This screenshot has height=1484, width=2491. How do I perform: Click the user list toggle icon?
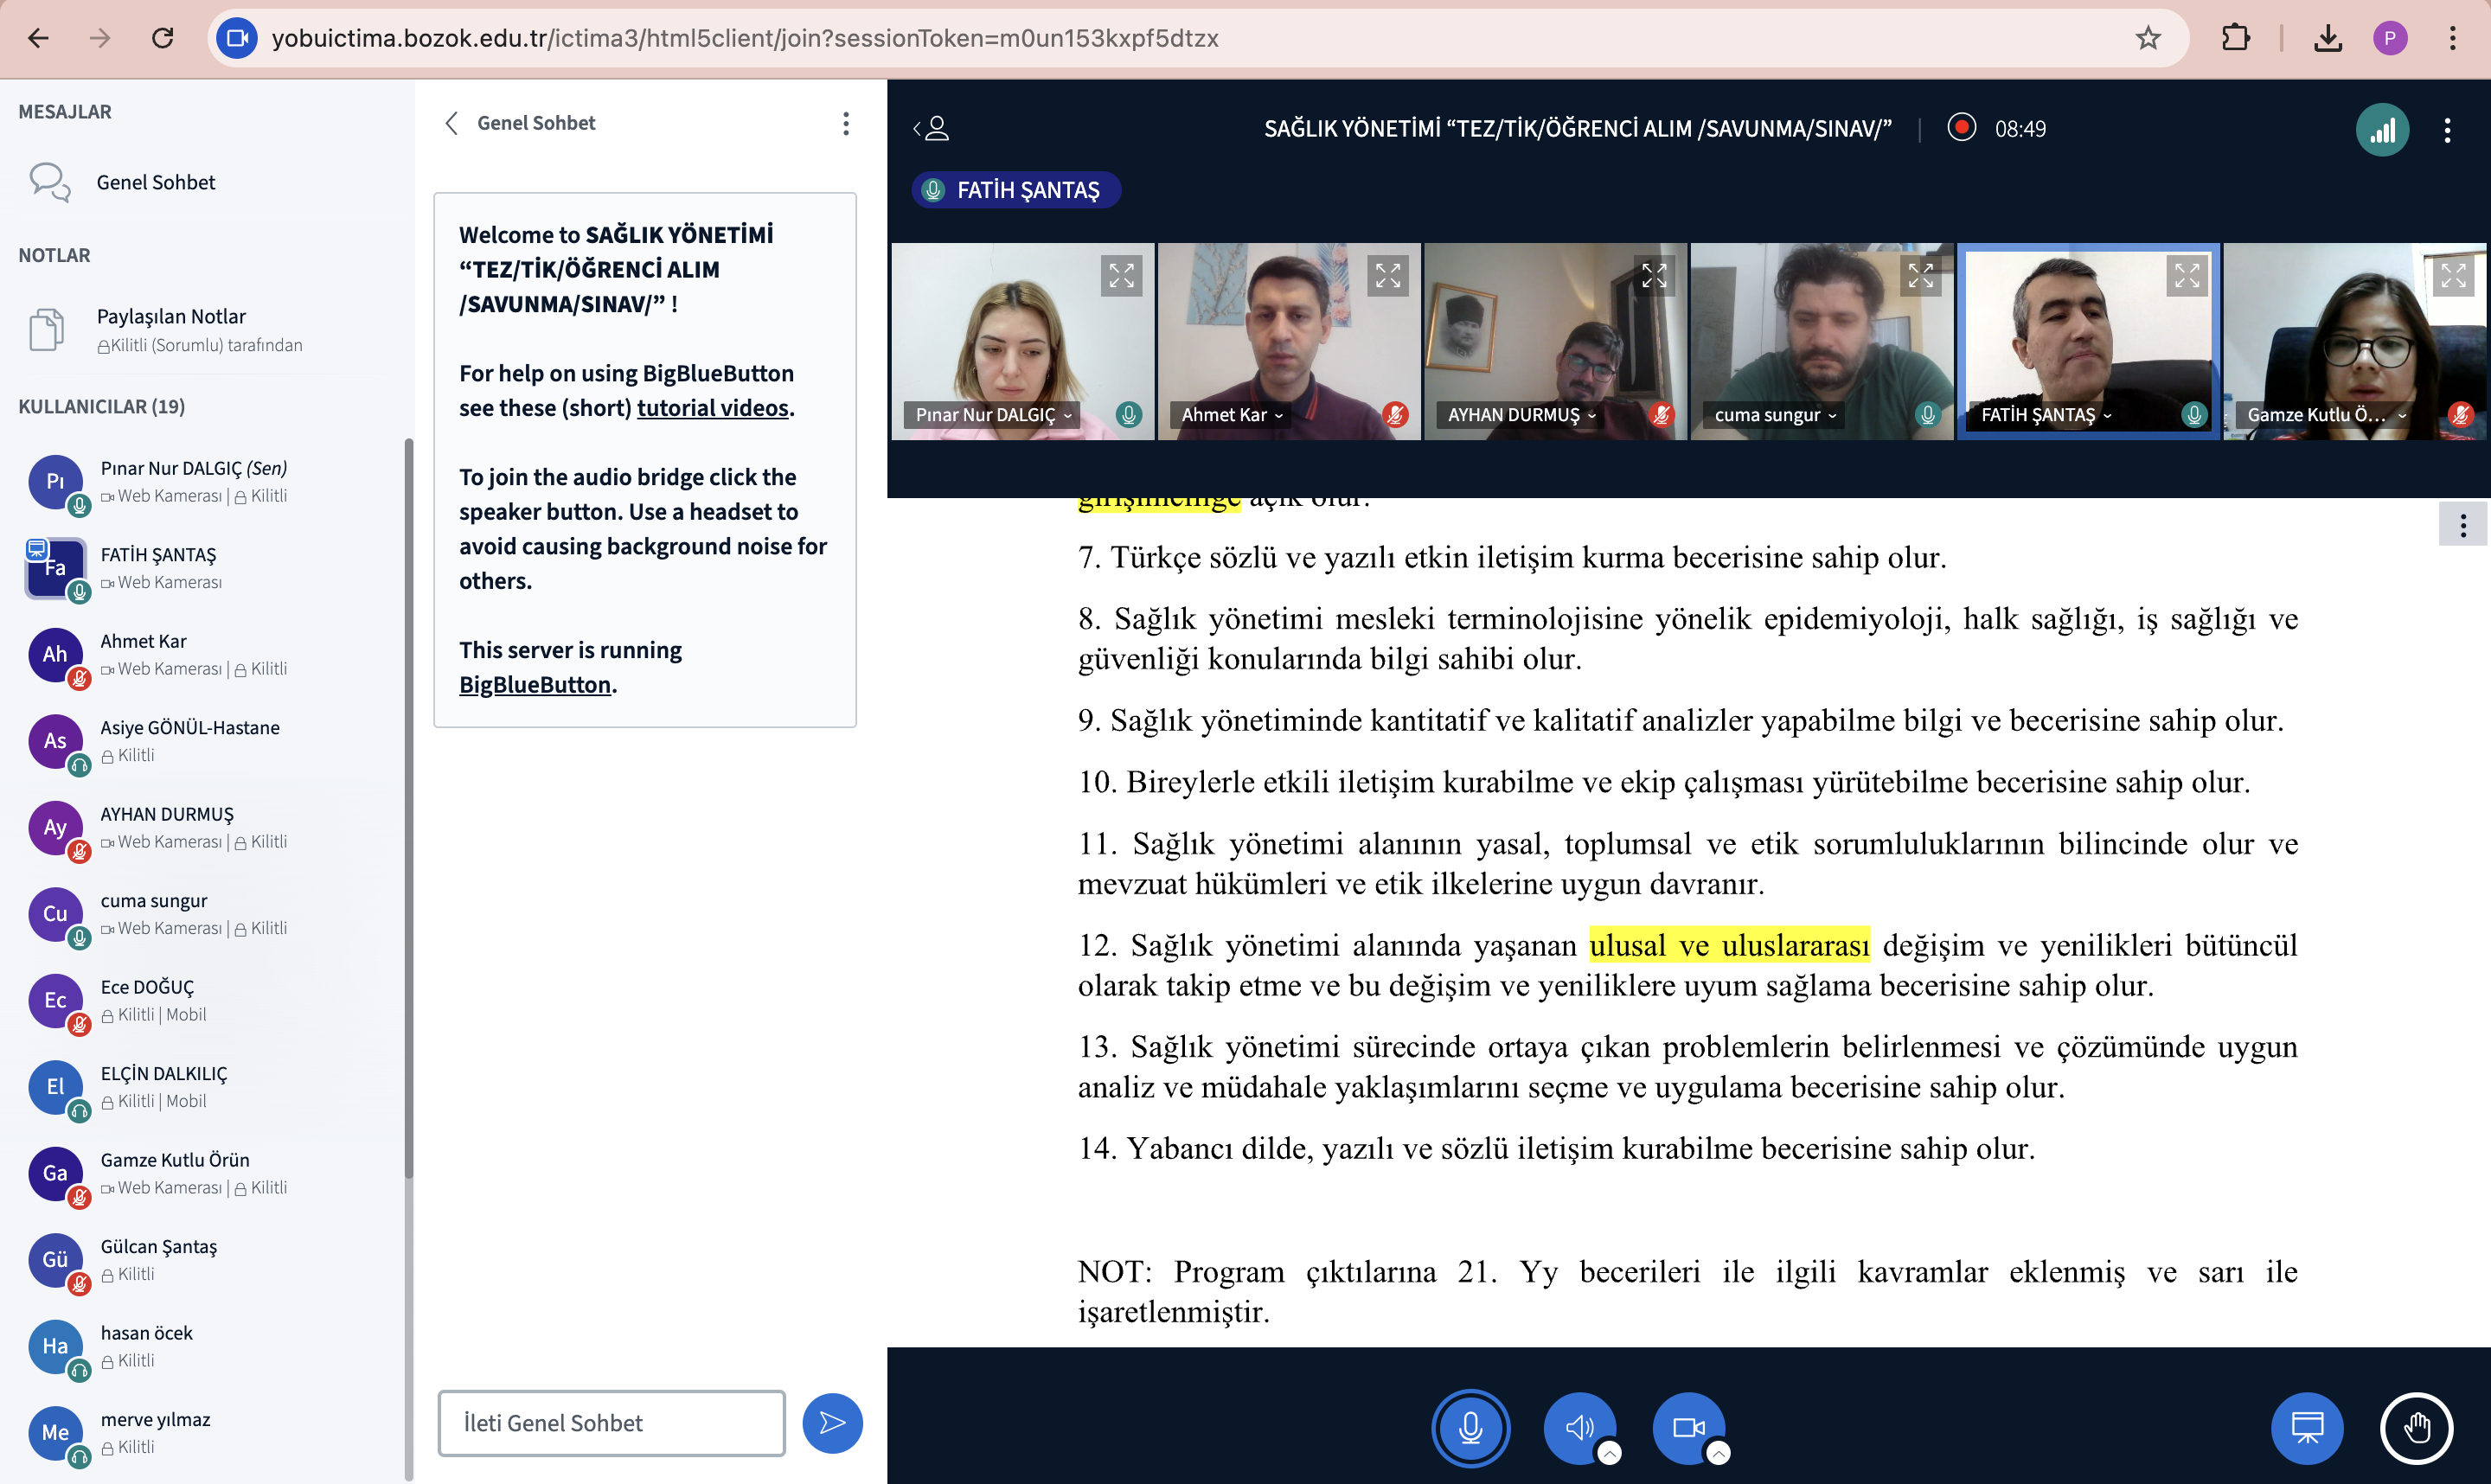coord(931,129)
